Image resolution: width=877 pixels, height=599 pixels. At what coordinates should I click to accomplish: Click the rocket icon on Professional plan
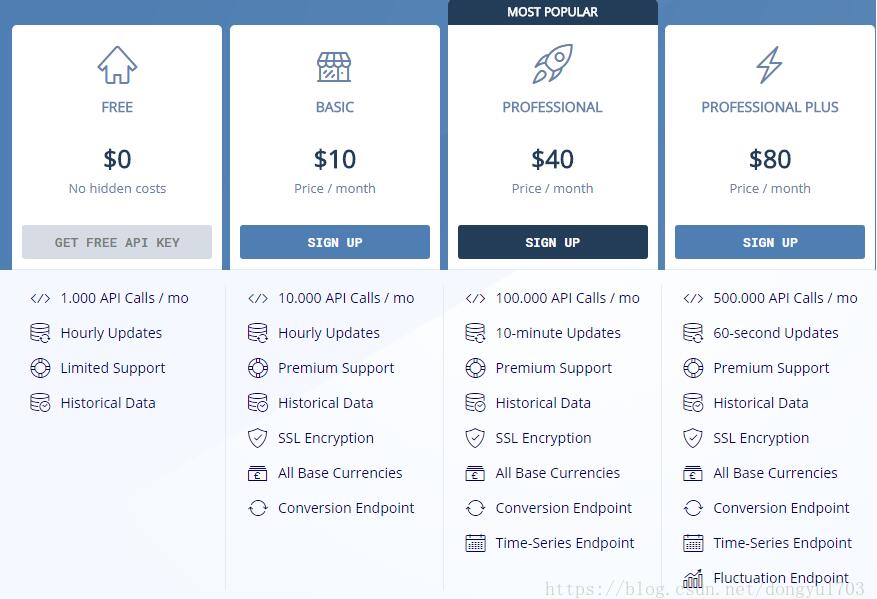[x=552, y=65]
